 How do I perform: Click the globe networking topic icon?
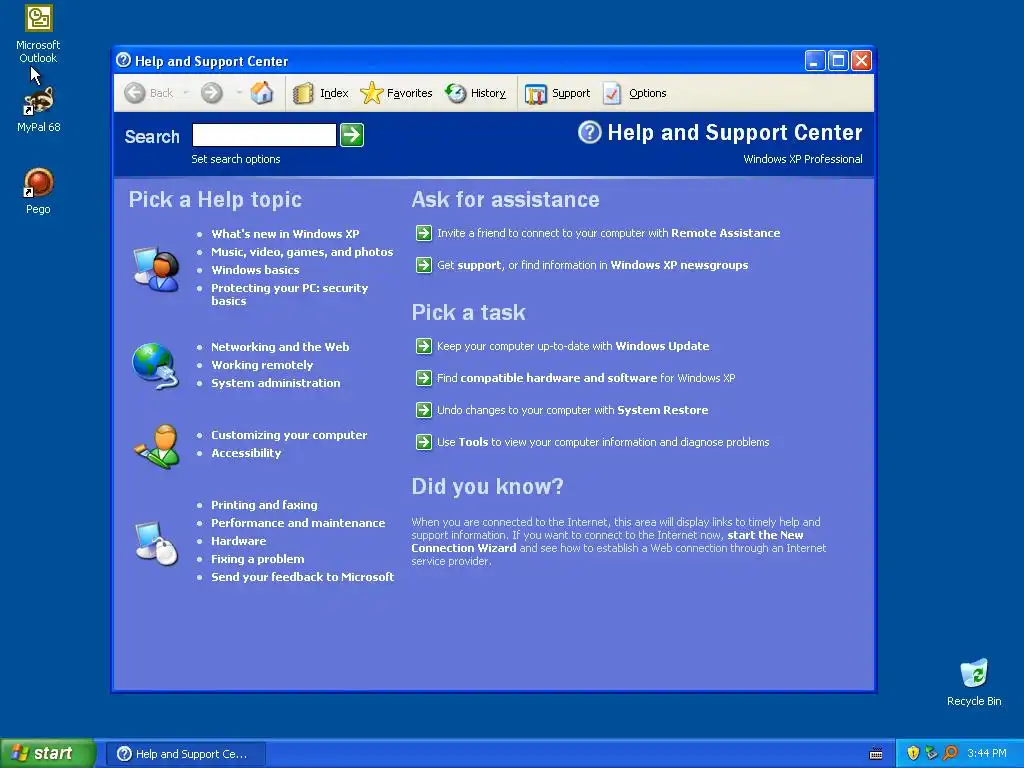pyautogui.click(x=155, y=366)
